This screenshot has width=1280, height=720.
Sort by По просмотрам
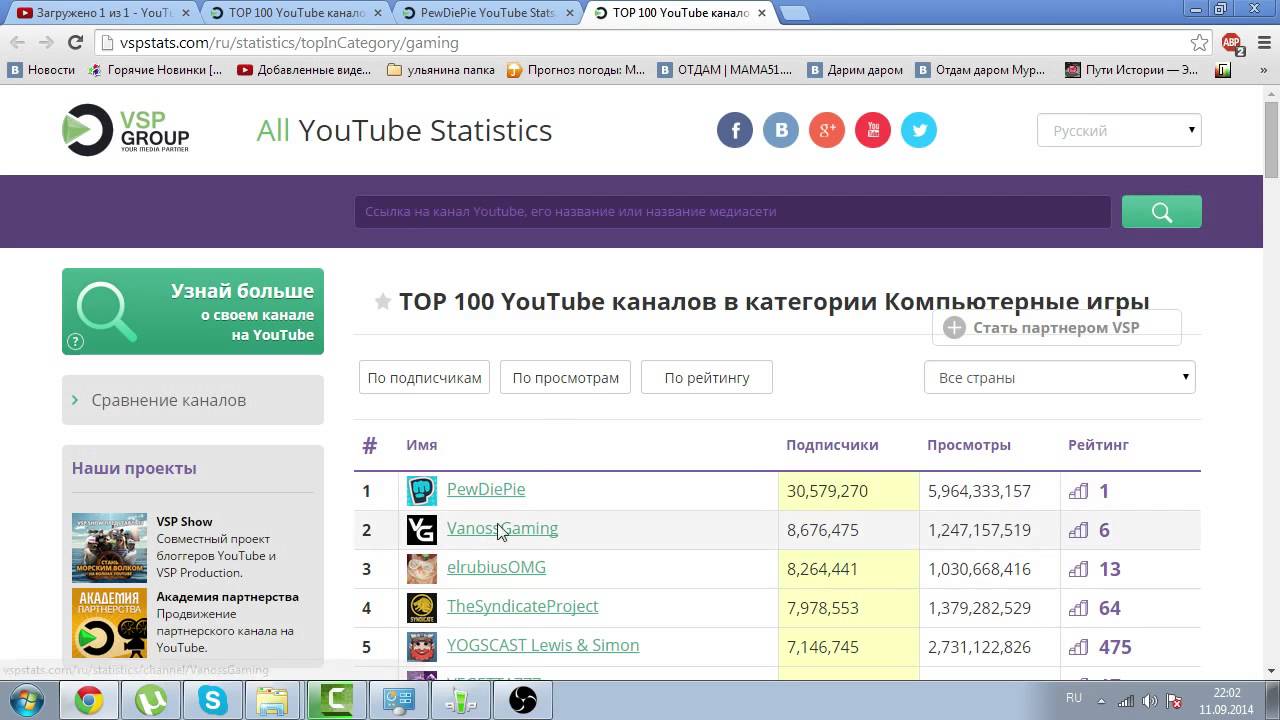tap(565, 378)
